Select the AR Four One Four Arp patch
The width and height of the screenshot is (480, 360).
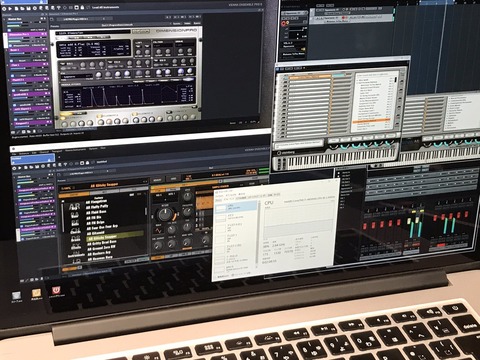(x=102, y=227)
